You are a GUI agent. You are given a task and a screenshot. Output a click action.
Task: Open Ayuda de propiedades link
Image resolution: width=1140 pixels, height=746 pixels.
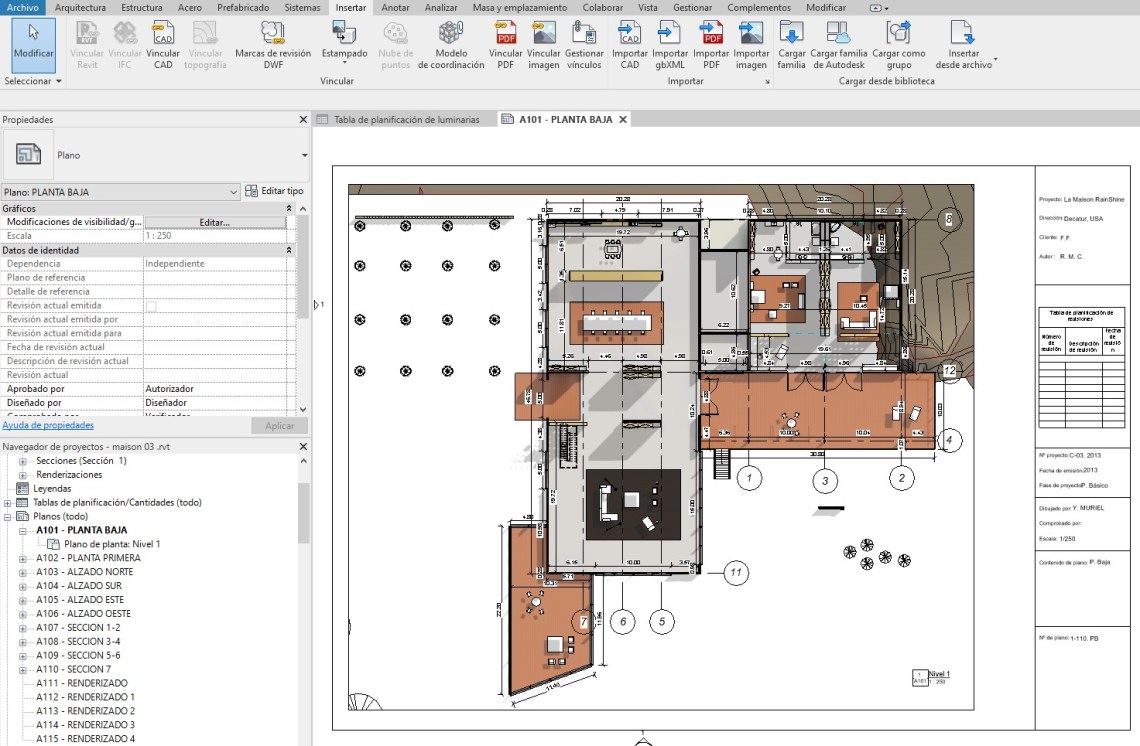(x=48, y=425)
